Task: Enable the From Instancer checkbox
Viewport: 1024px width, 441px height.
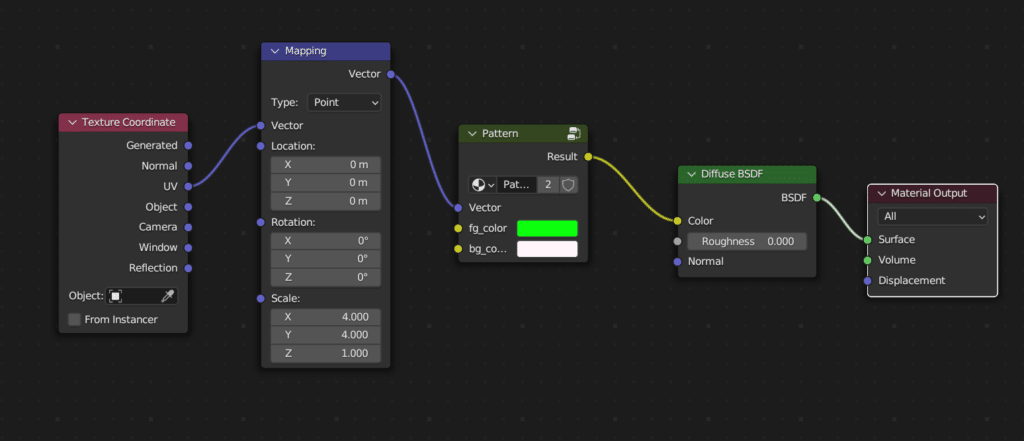Action: [x=75, y=319]
